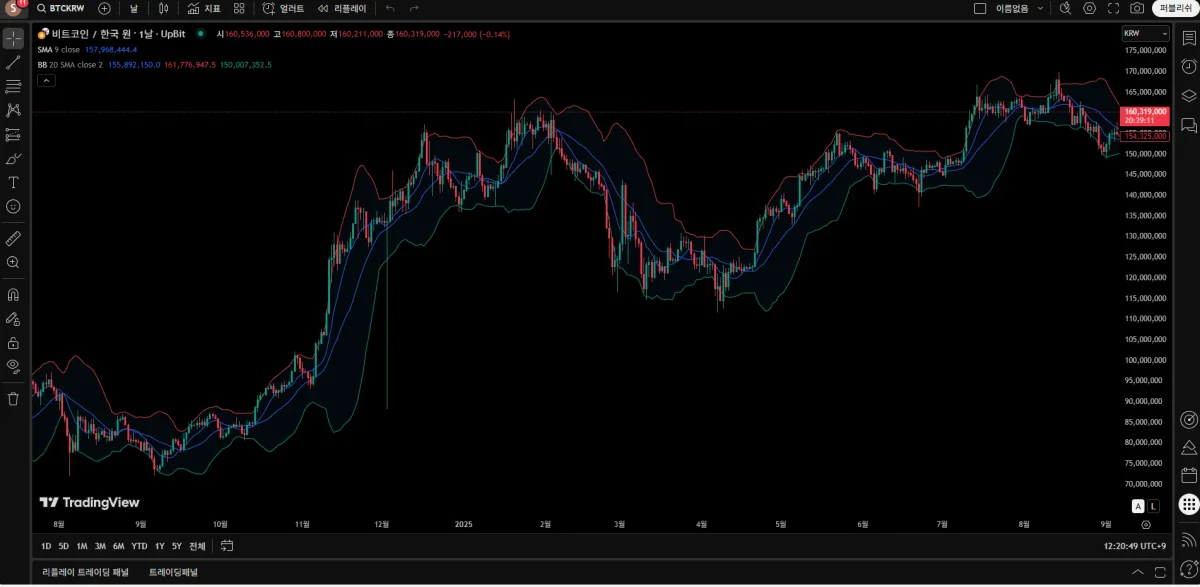This screenshot has width=1200, height=587.
Task: Enable auto scale with the A button
Action: pyautogui.click(x=1138, y=506)
